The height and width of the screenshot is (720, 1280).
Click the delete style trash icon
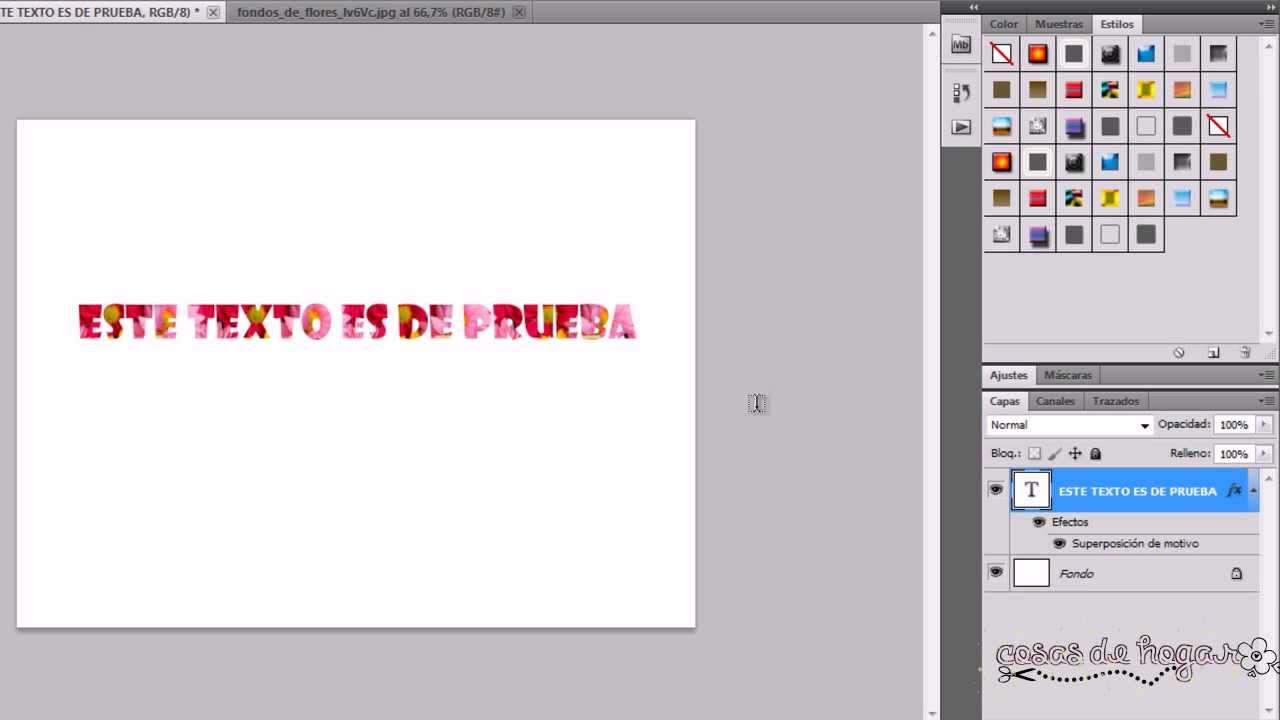[x=1245, y=353]
